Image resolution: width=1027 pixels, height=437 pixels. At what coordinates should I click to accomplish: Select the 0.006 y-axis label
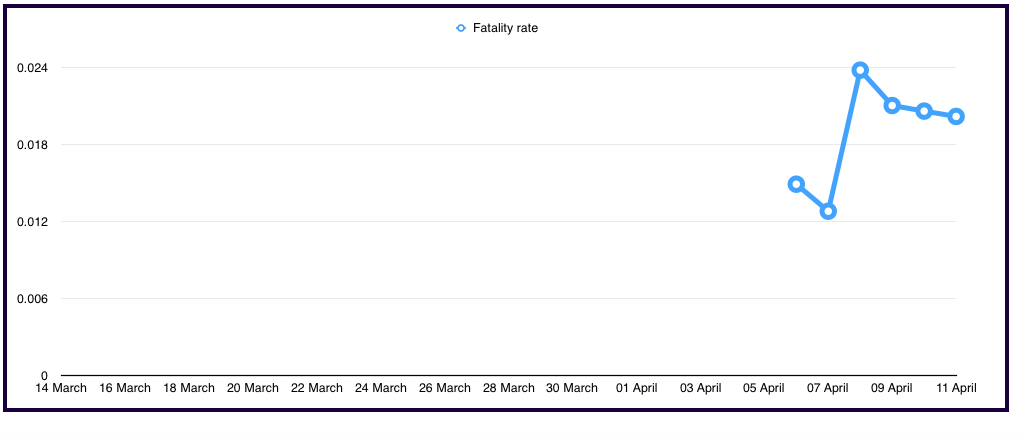32,299
